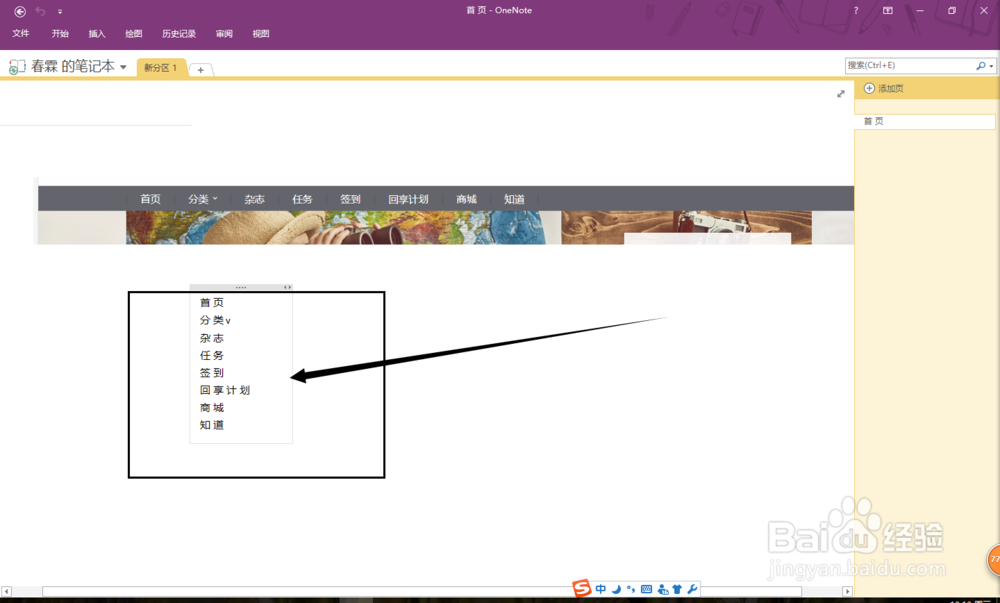Open the quick access toolbar customize arrow

click(60, 11)
